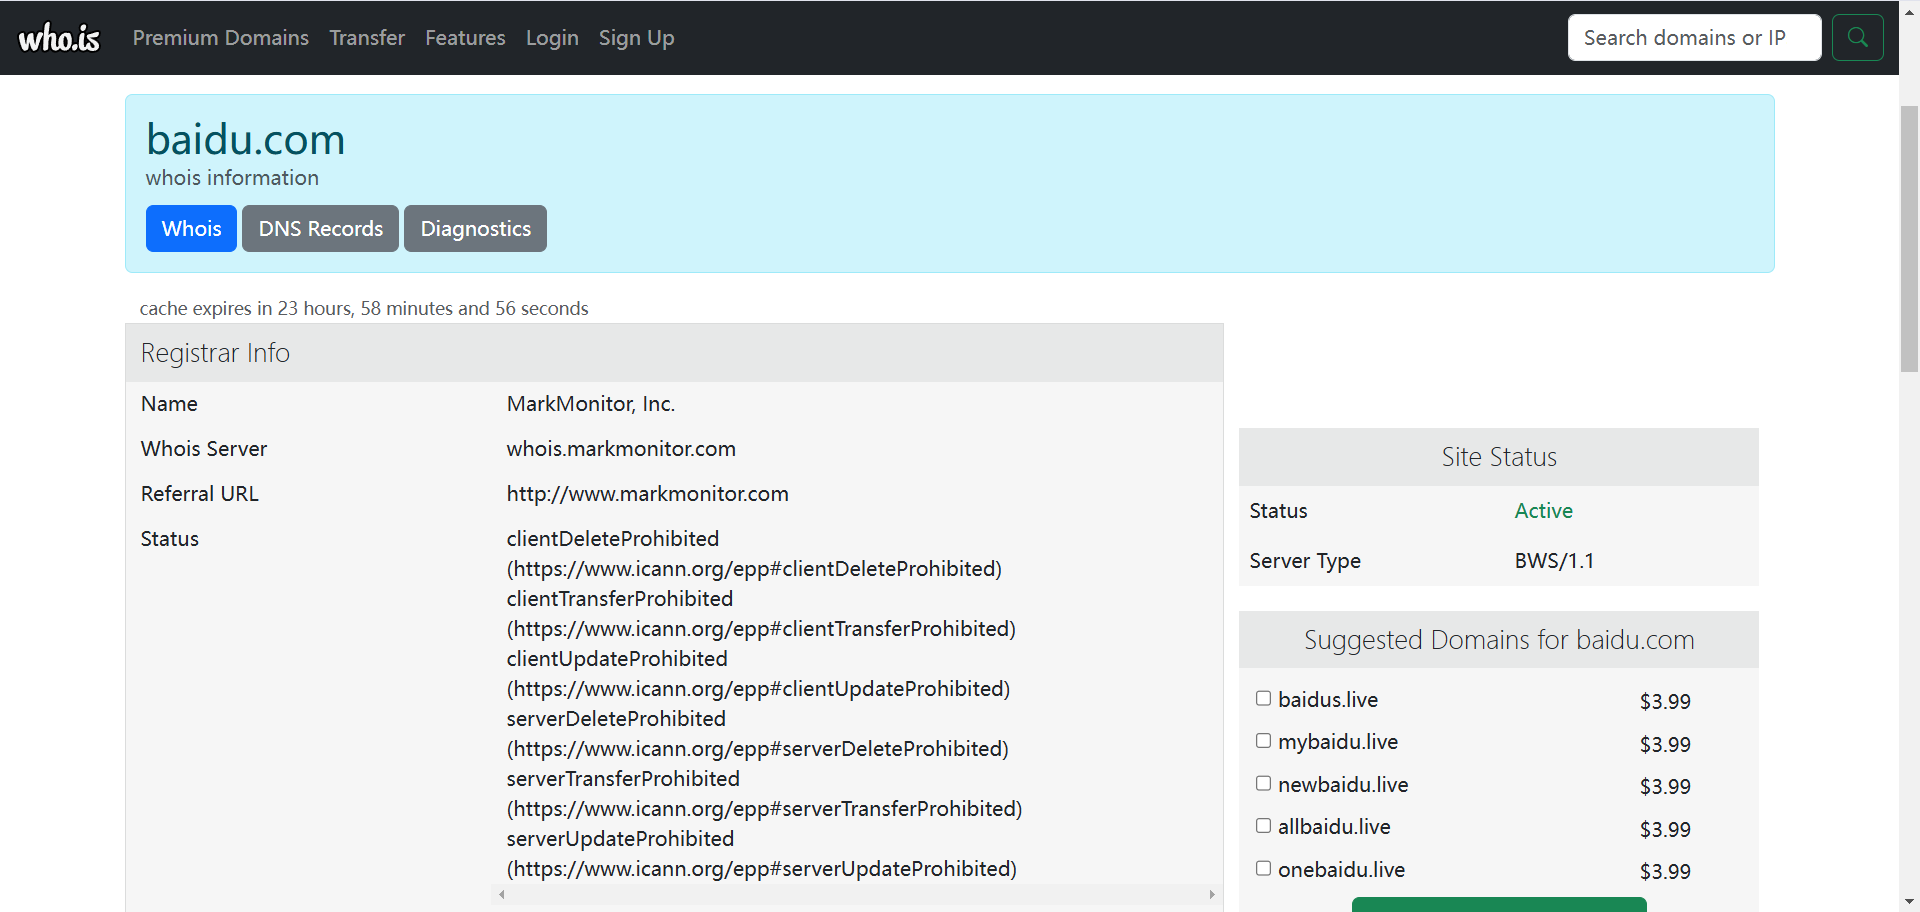Open the DNS Records tab
Screen dimensions: 1920x912
pyautogui.click(x=320, y=229)
